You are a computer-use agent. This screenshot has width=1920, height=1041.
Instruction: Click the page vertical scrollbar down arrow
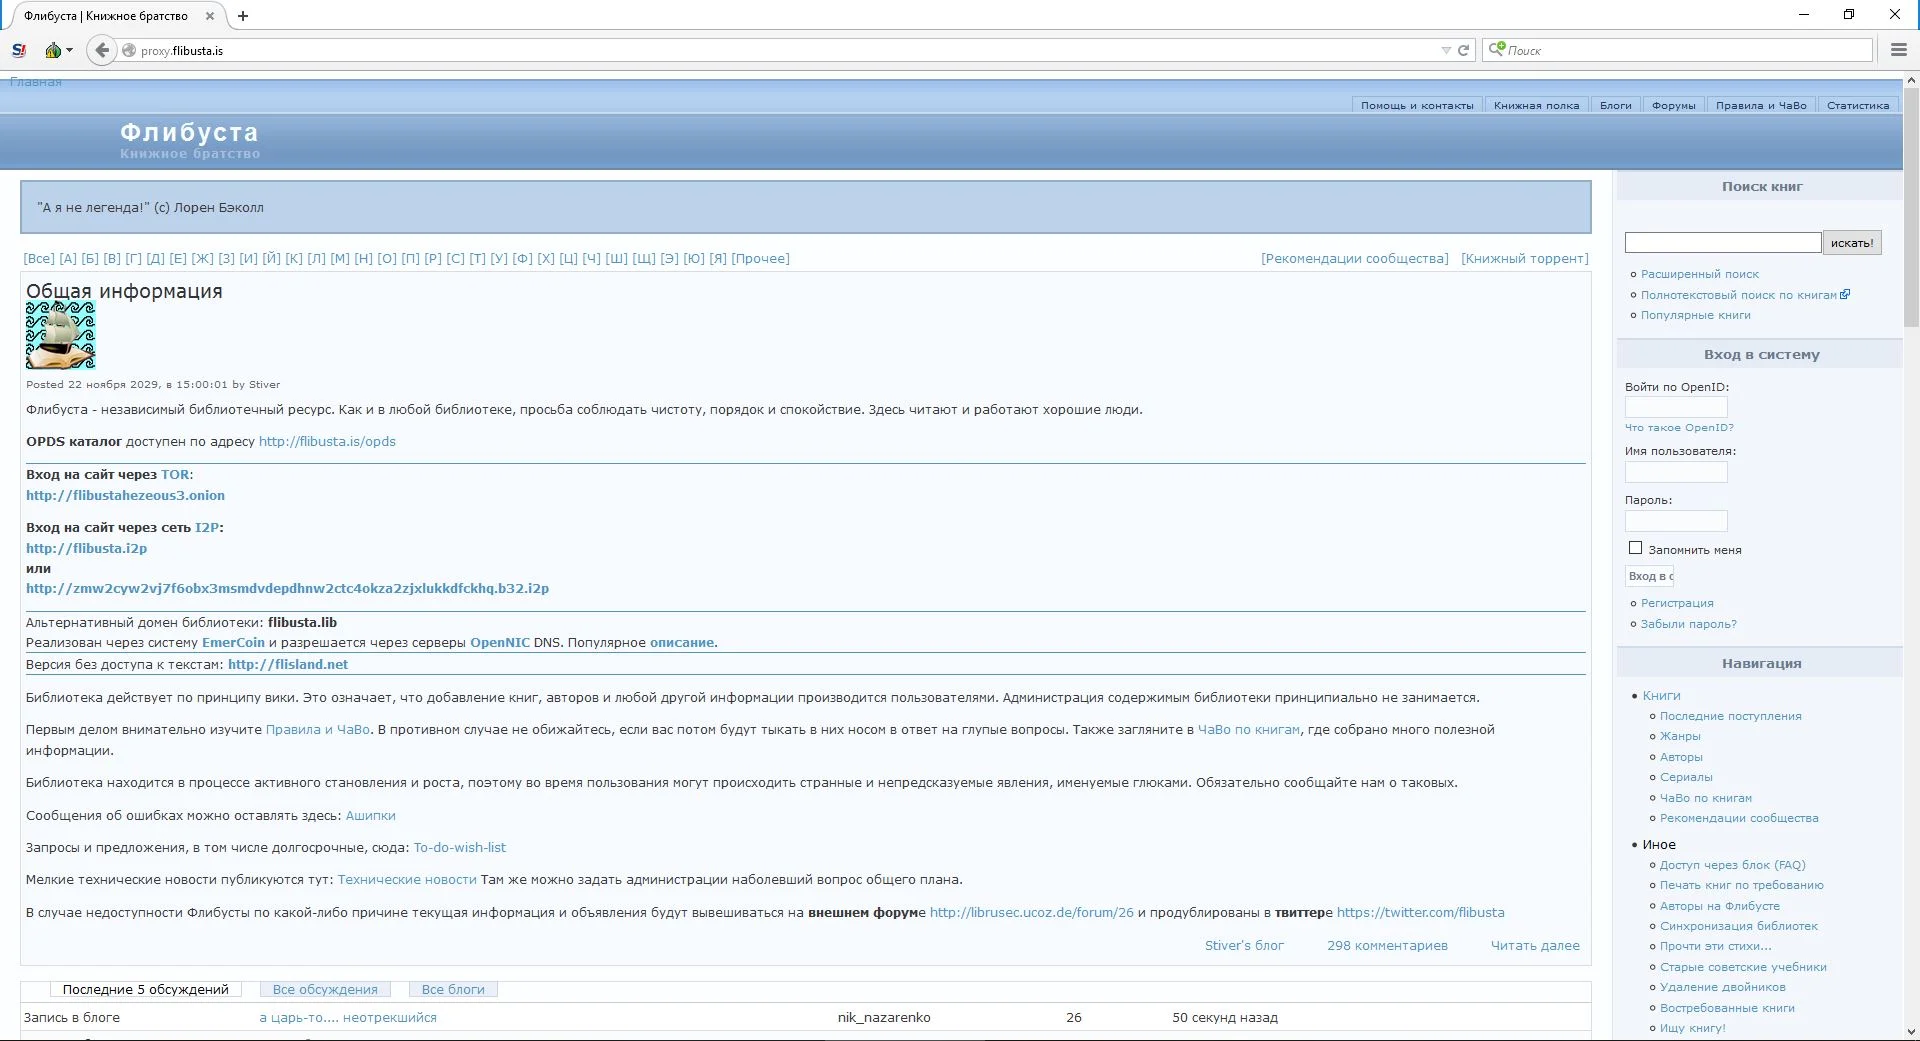point(1911,1031)
